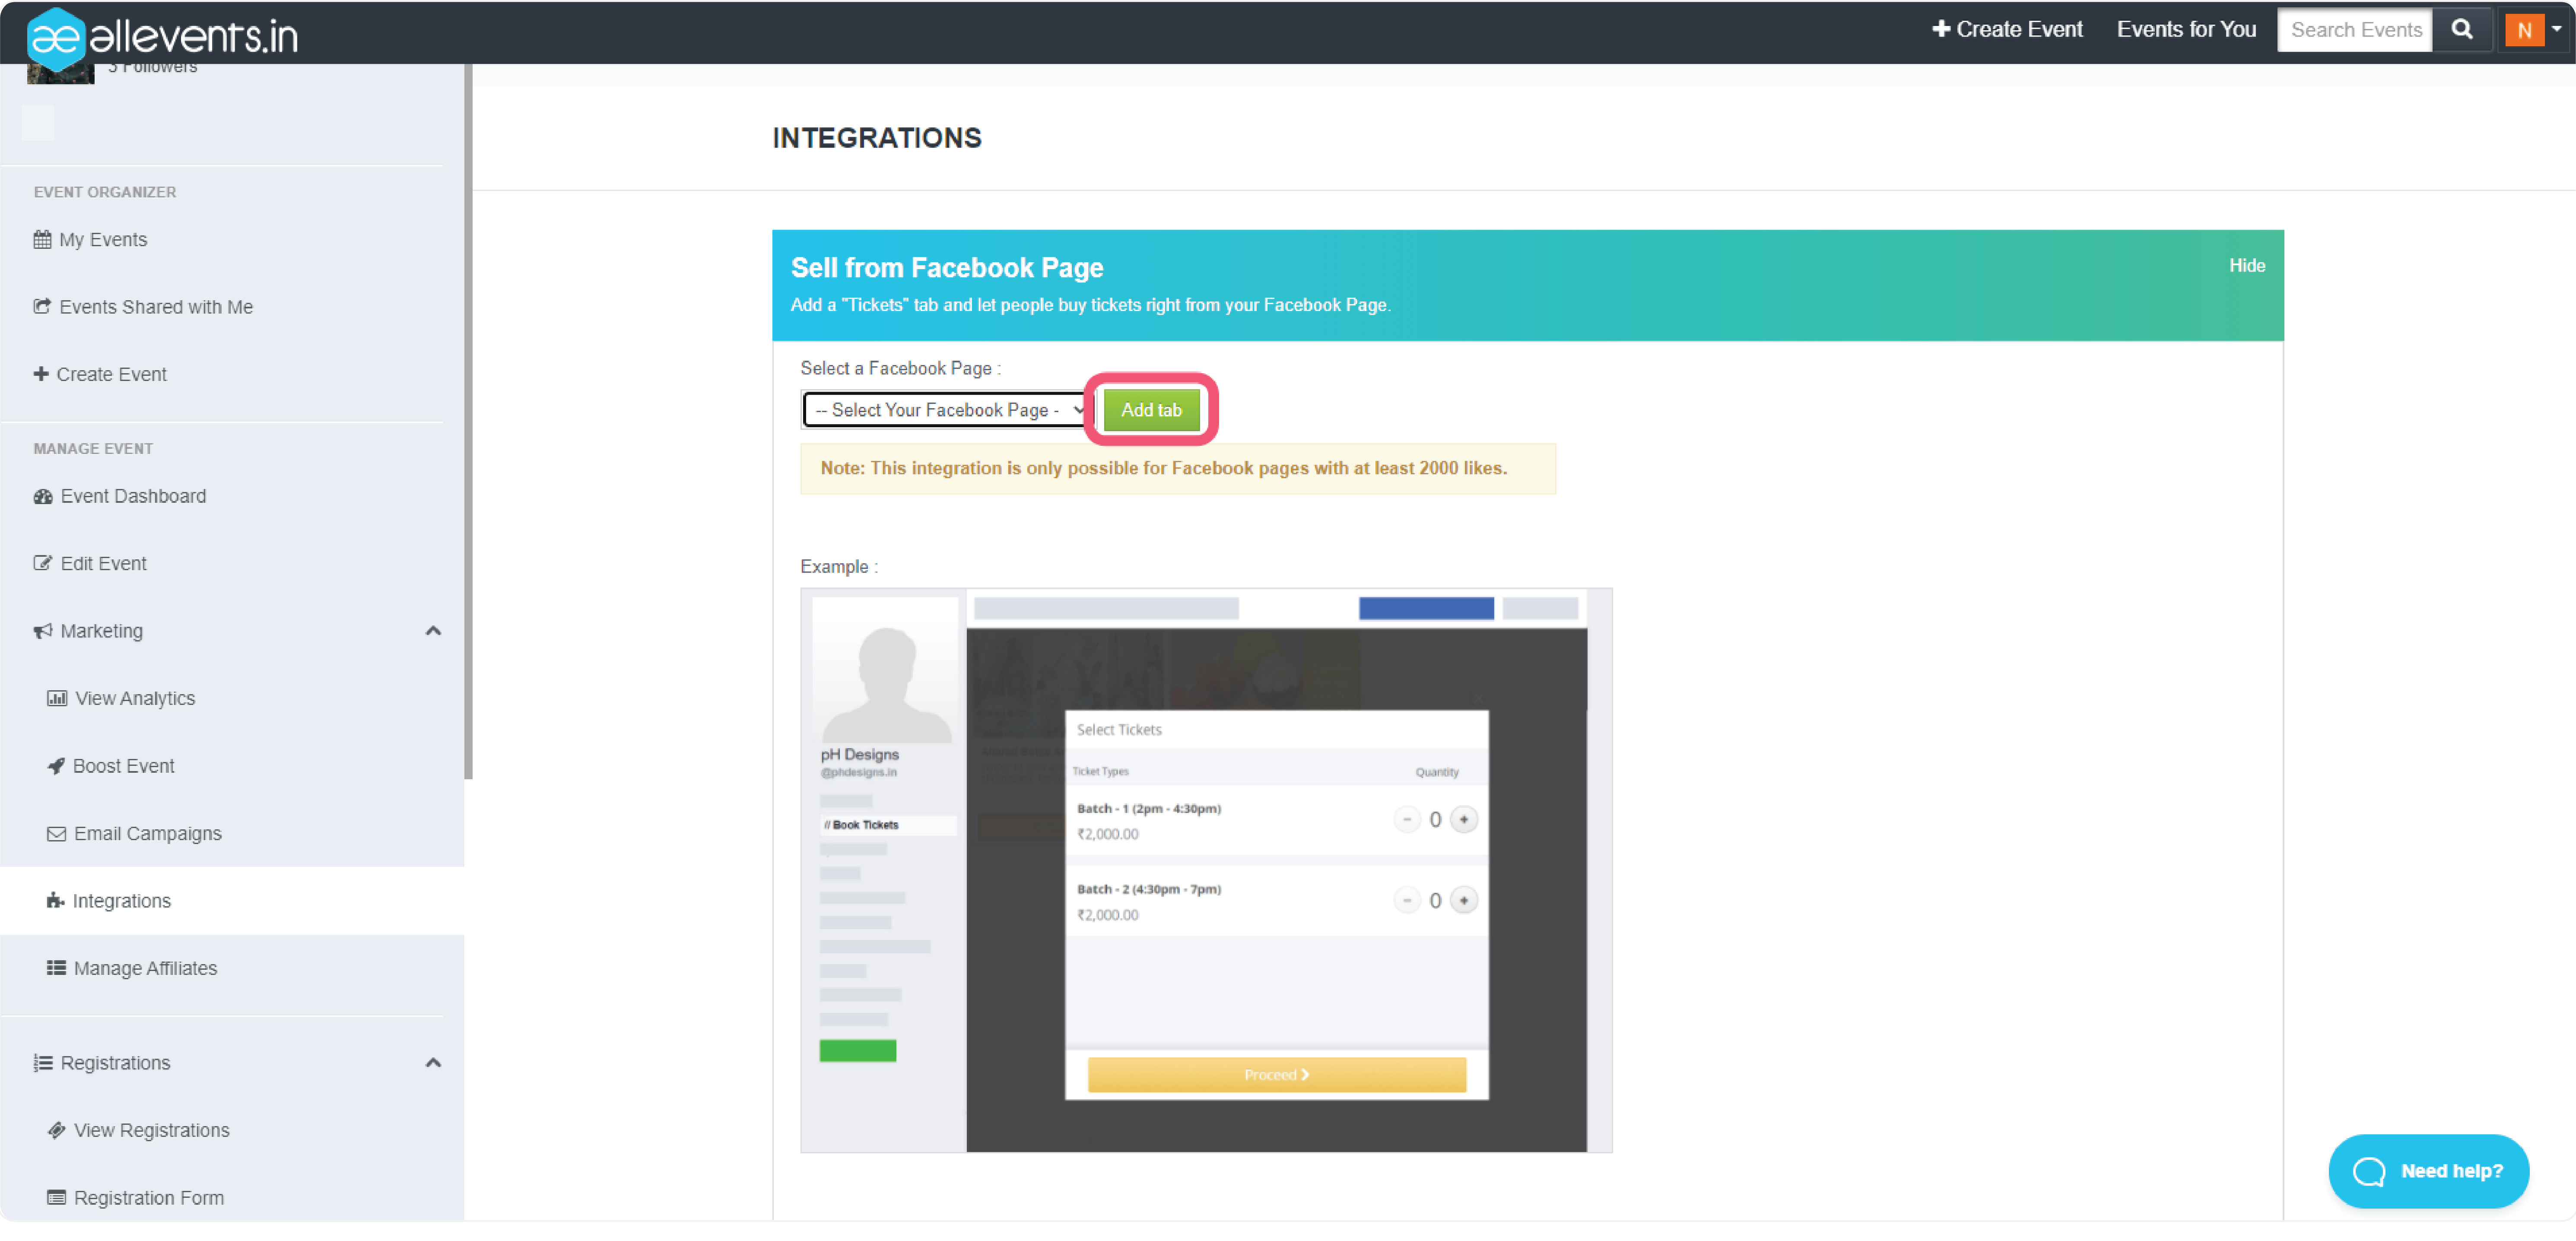Open View Registrations
The height and width of the screenshot is (1241, 2576).
(x=151, y=1130)
